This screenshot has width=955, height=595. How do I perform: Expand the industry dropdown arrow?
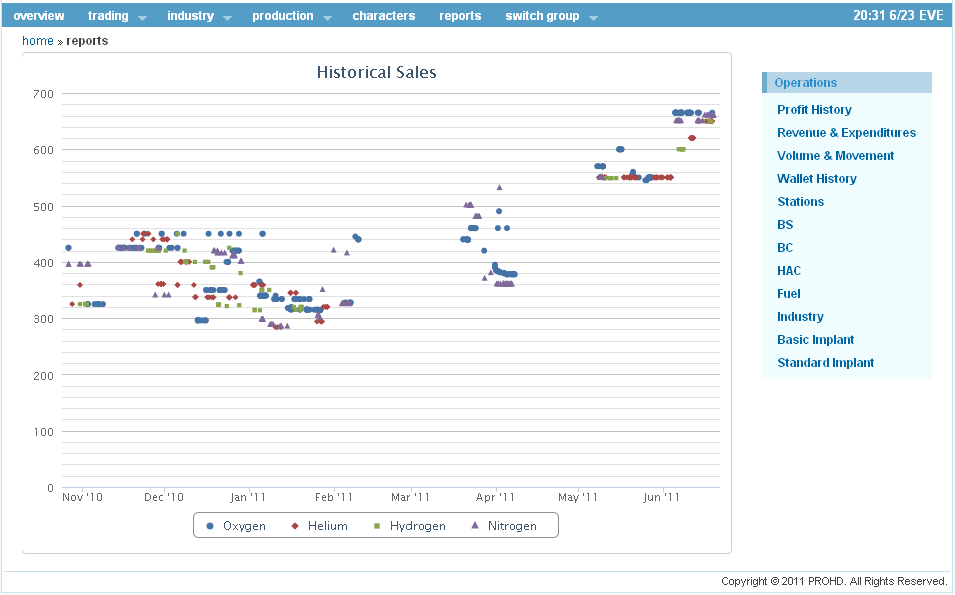tap(227, 18)
